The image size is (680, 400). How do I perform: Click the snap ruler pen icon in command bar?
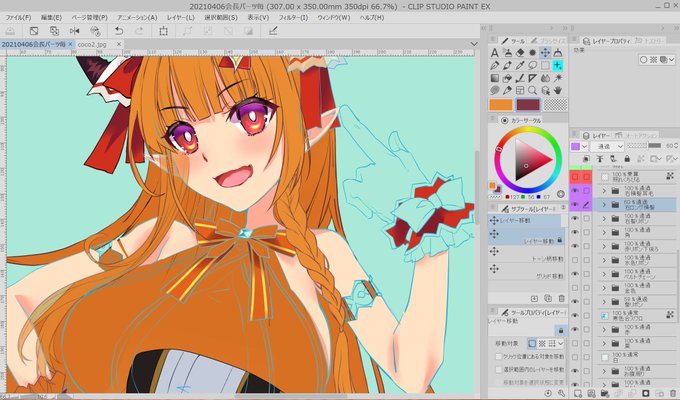point(273,31)
